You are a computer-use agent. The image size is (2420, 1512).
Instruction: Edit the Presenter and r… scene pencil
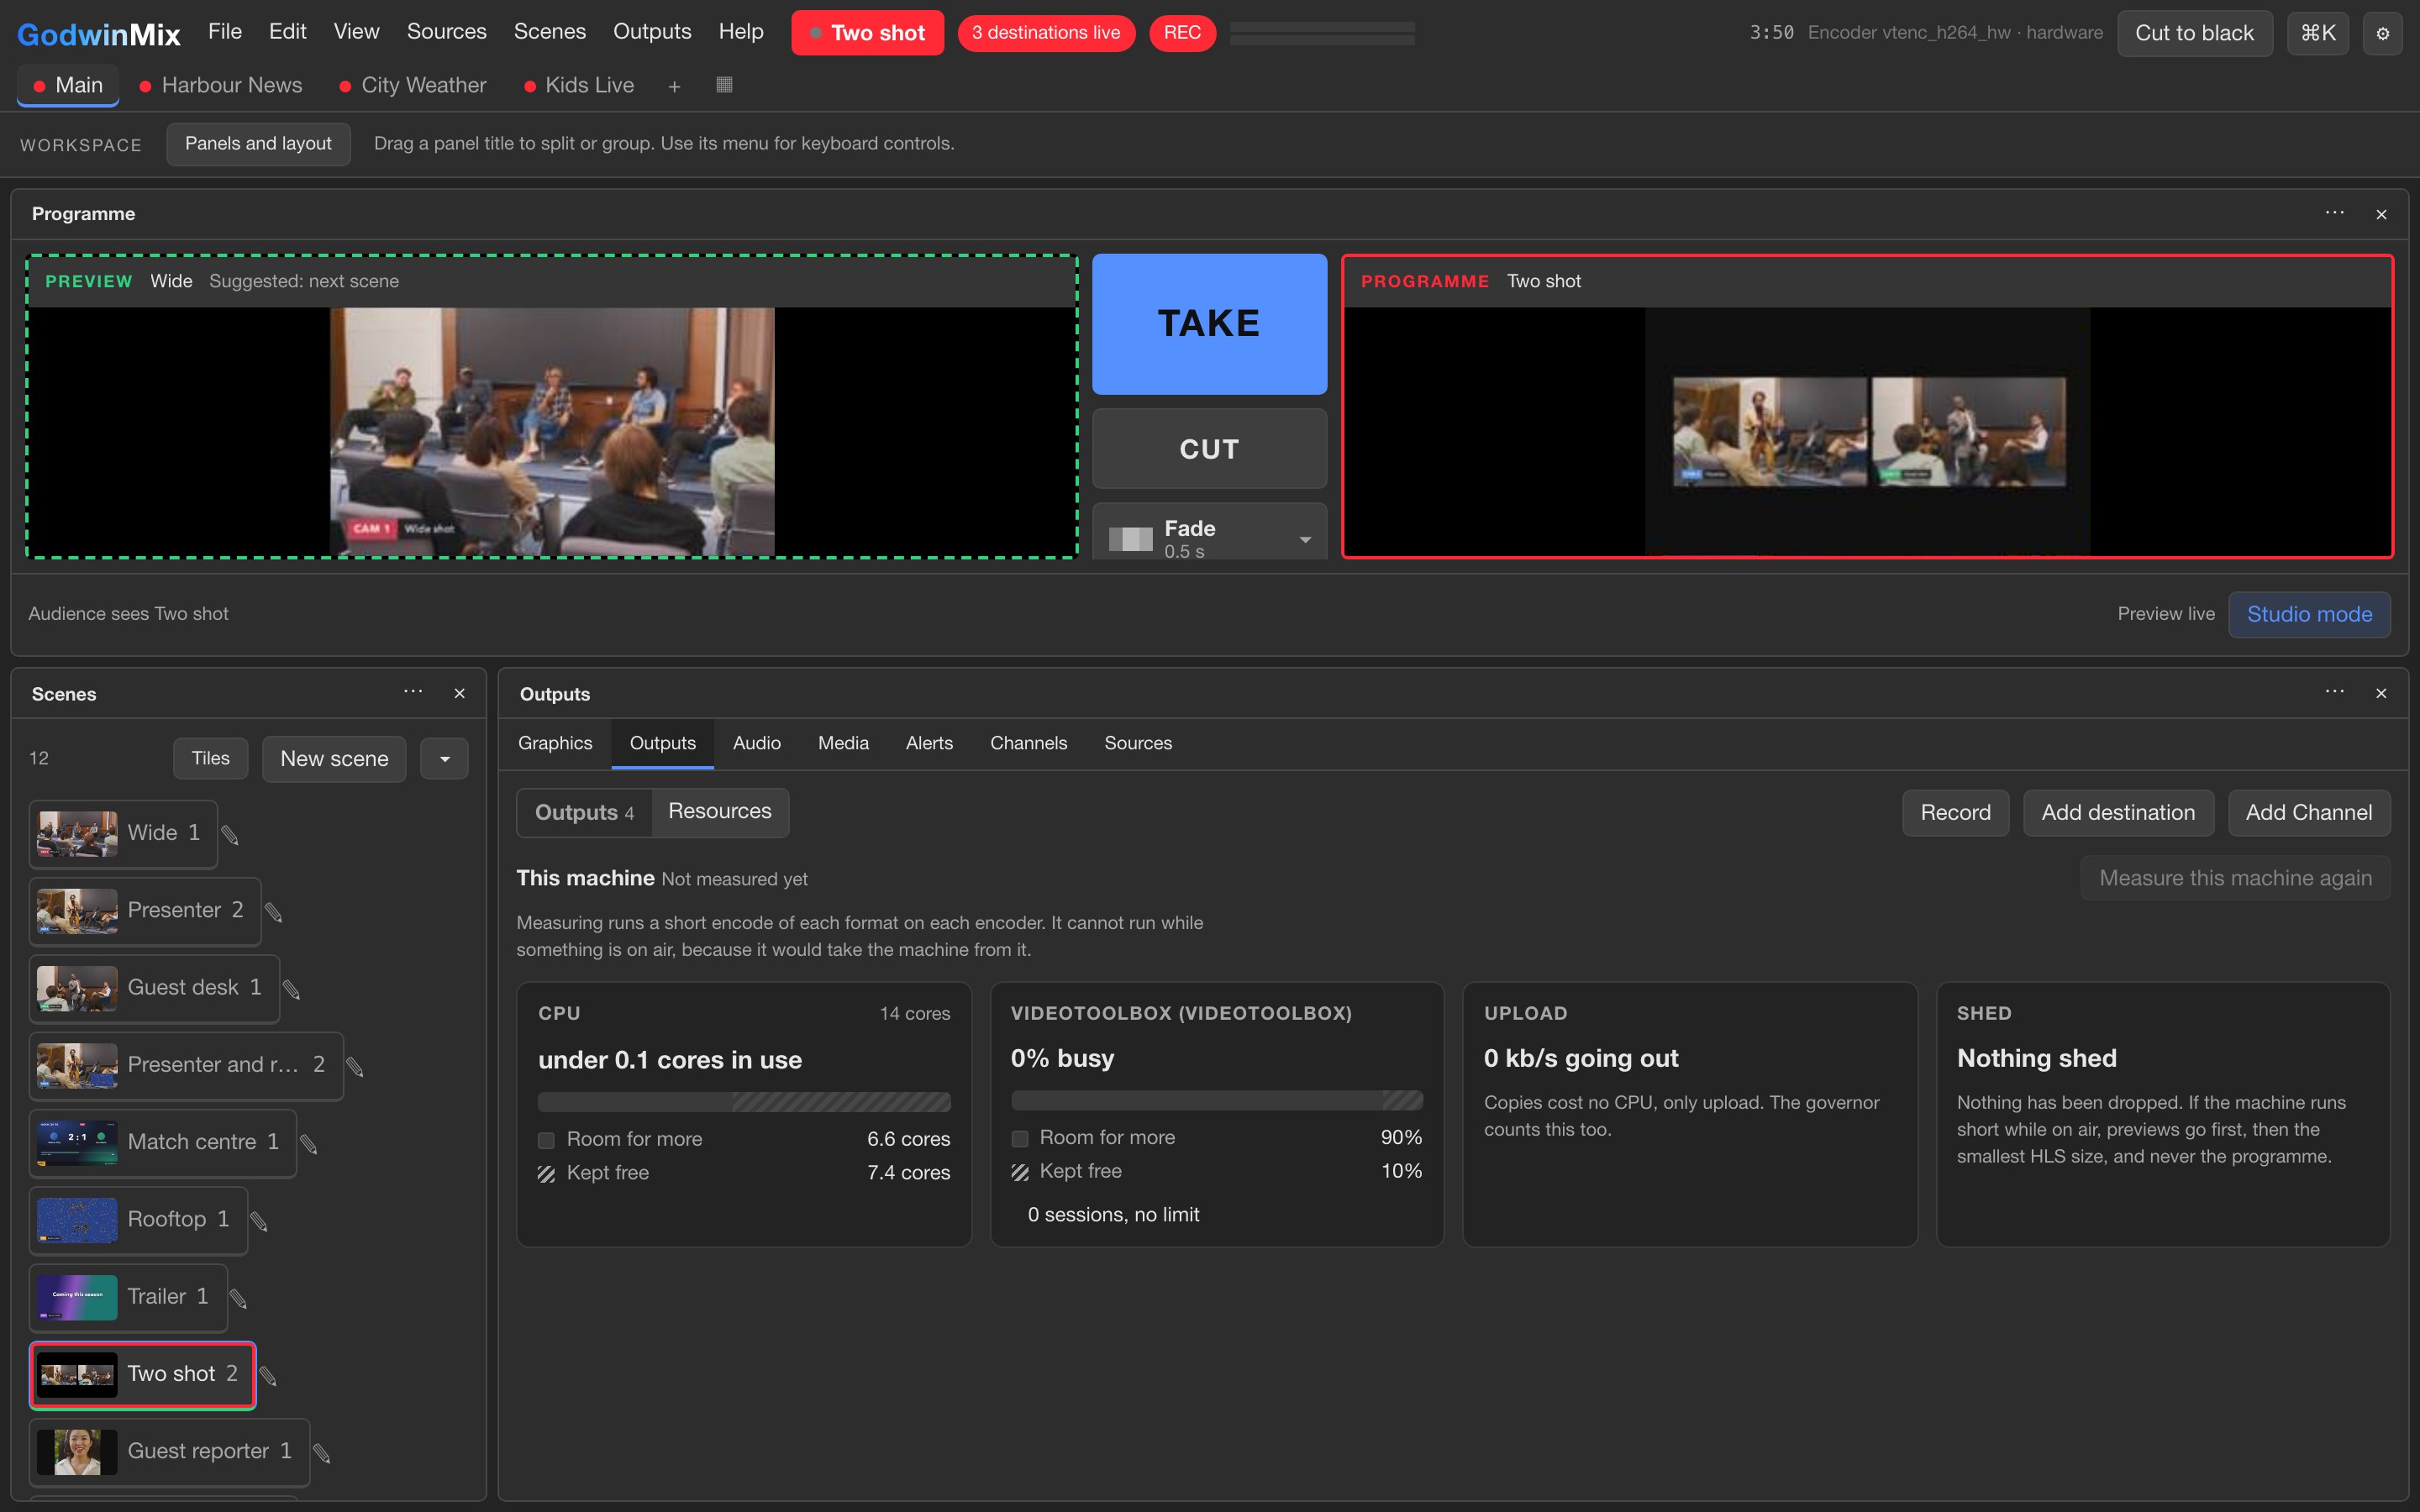click(x=354, y=1066)
